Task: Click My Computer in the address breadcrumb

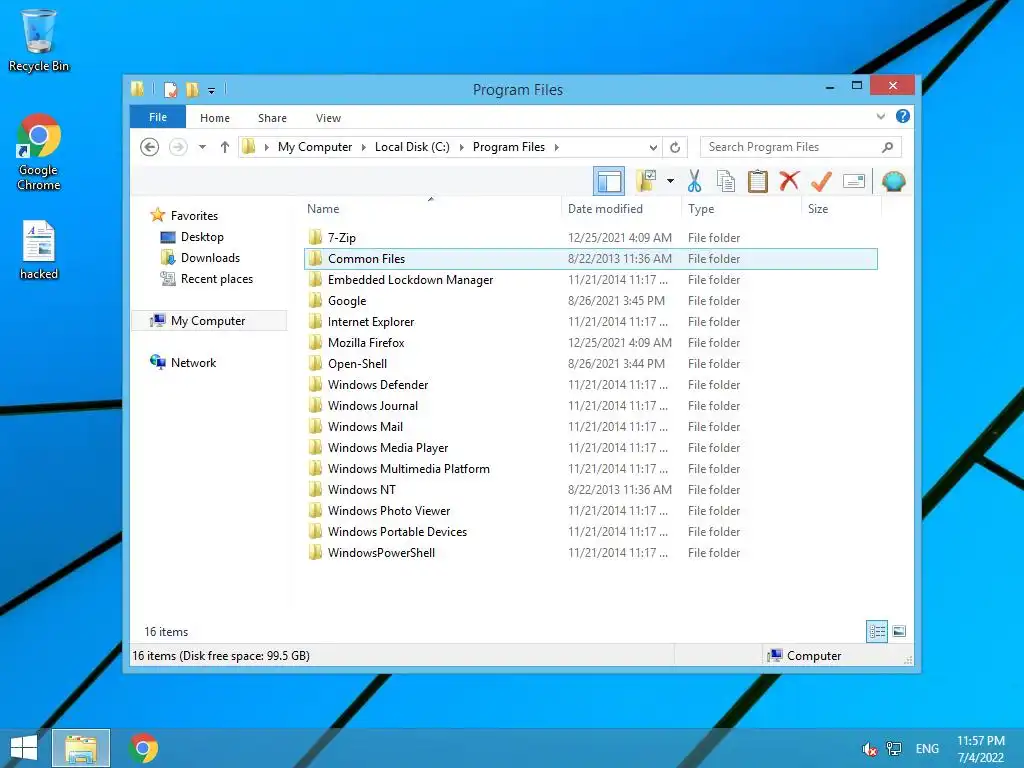Action: pyautogui.click(x=315, y=147)
